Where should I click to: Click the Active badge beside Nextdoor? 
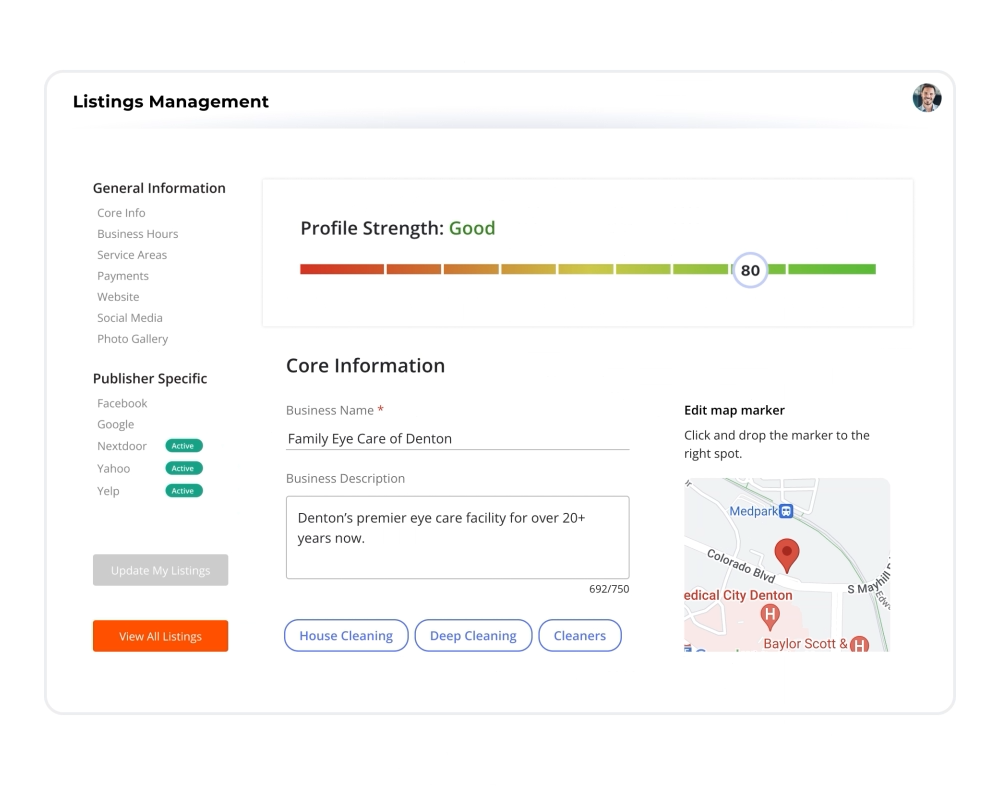click(184, 446)
